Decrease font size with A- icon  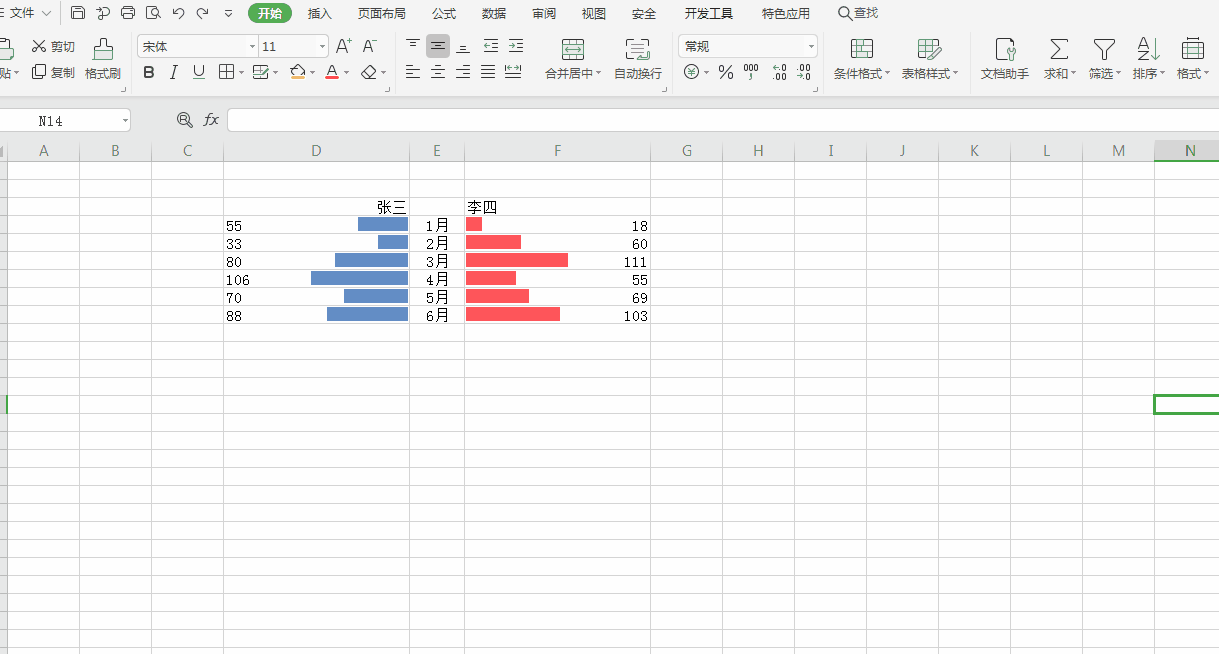[369, 46]
